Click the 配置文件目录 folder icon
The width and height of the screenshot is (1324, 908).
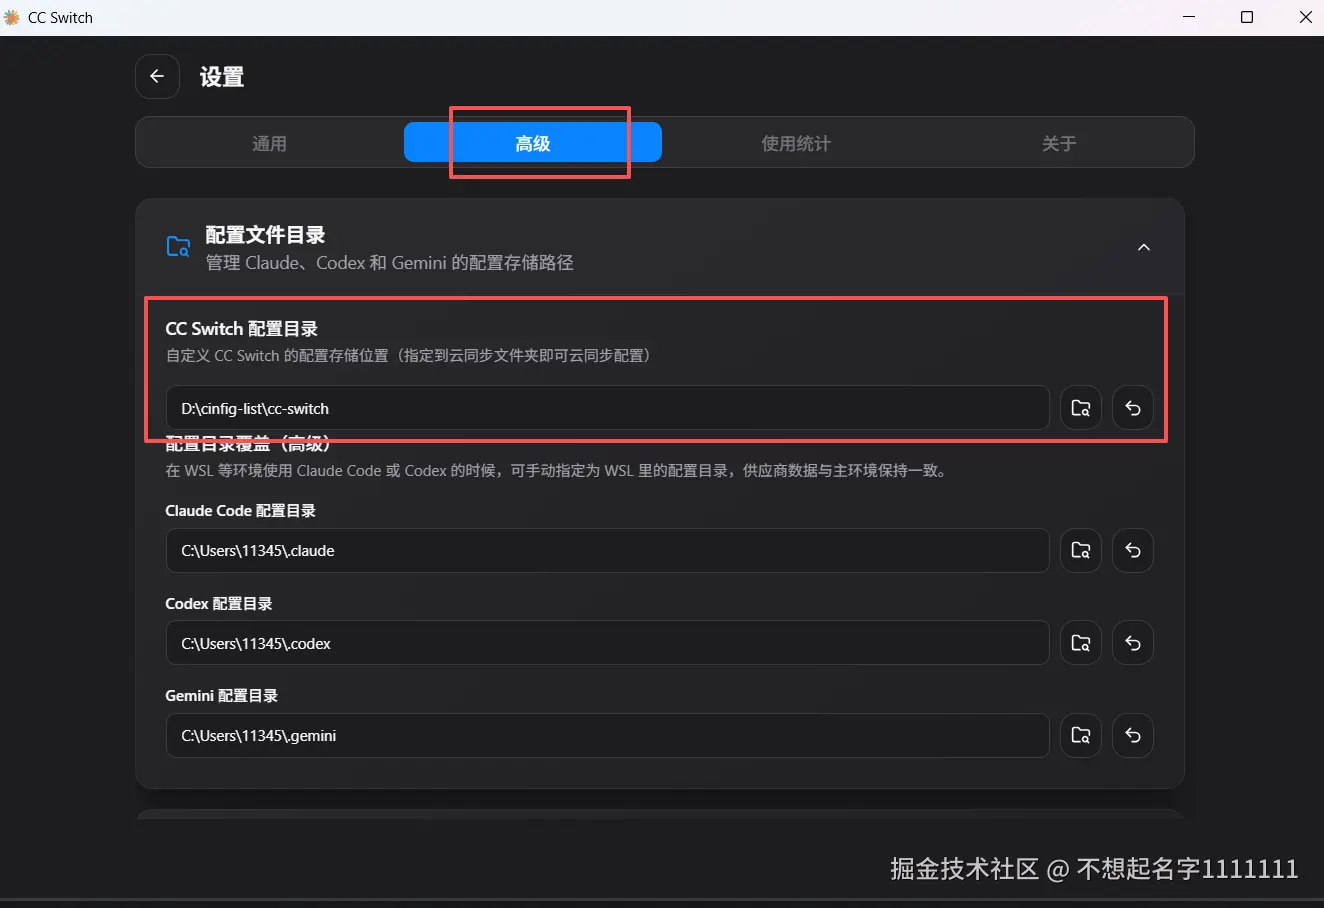coord(178,247)
